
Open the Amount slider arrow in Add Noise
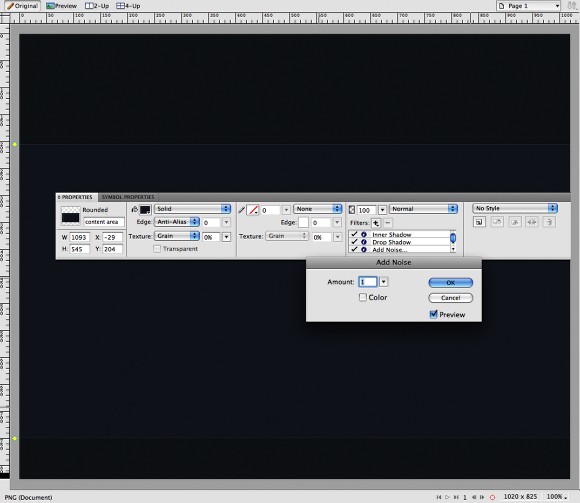(x=384, y=282)
